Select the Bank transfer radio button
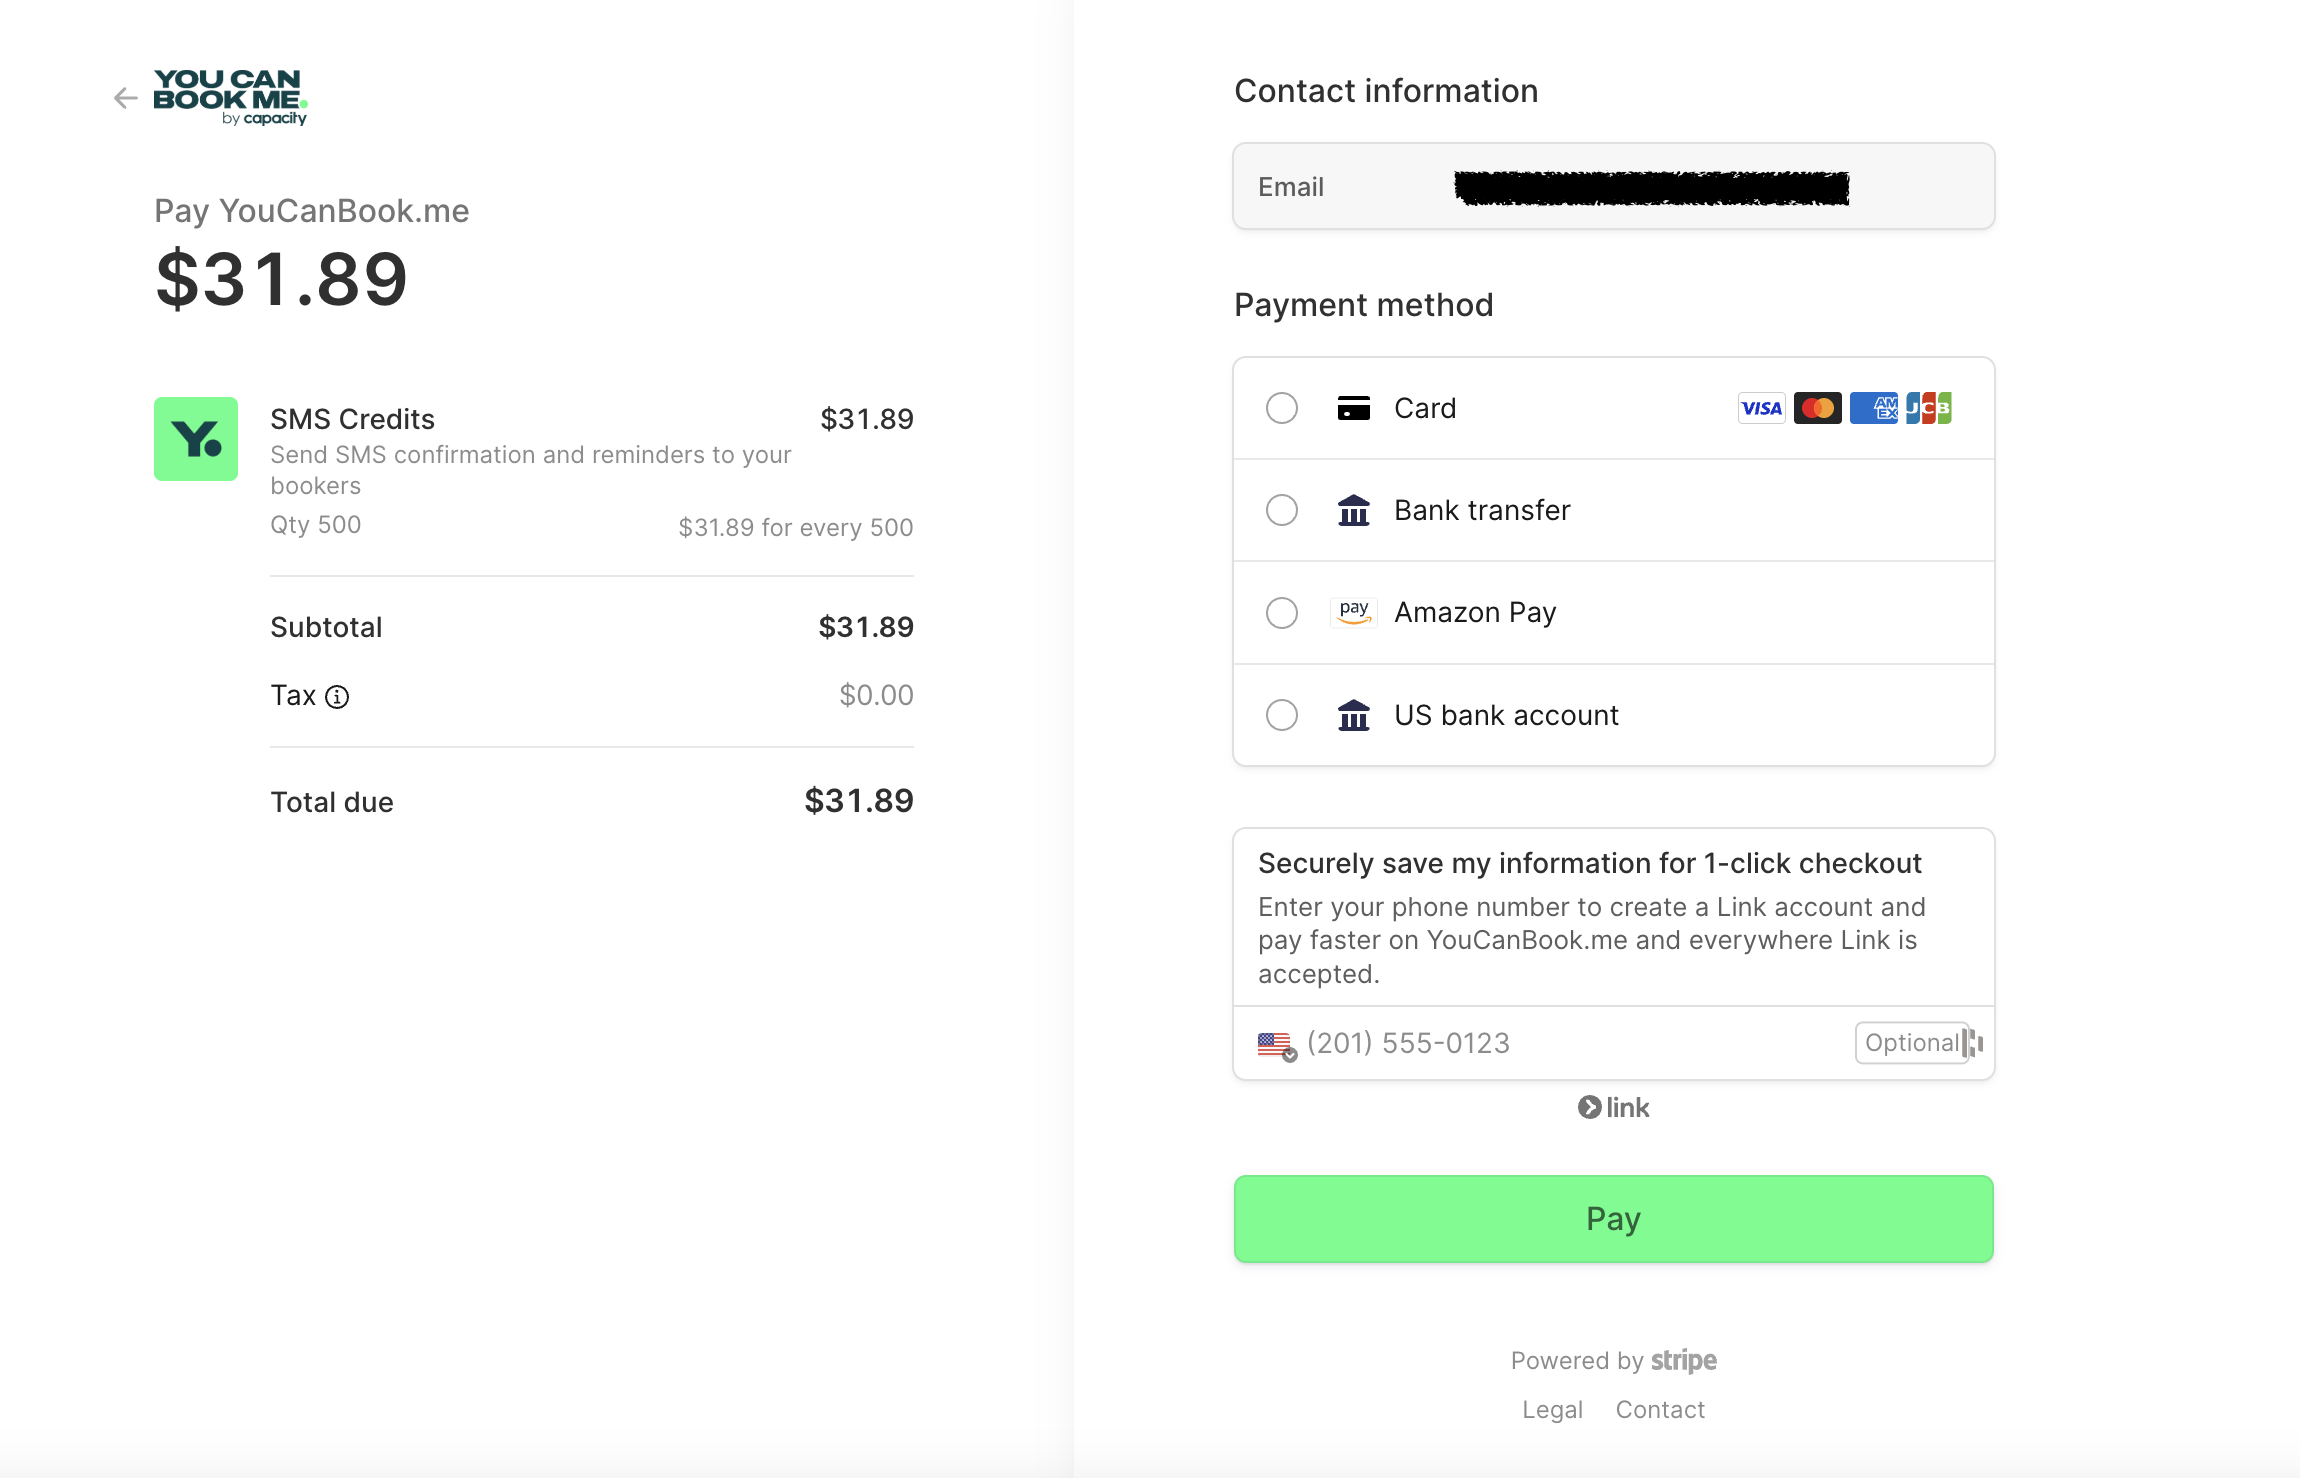 point(1282,510)
